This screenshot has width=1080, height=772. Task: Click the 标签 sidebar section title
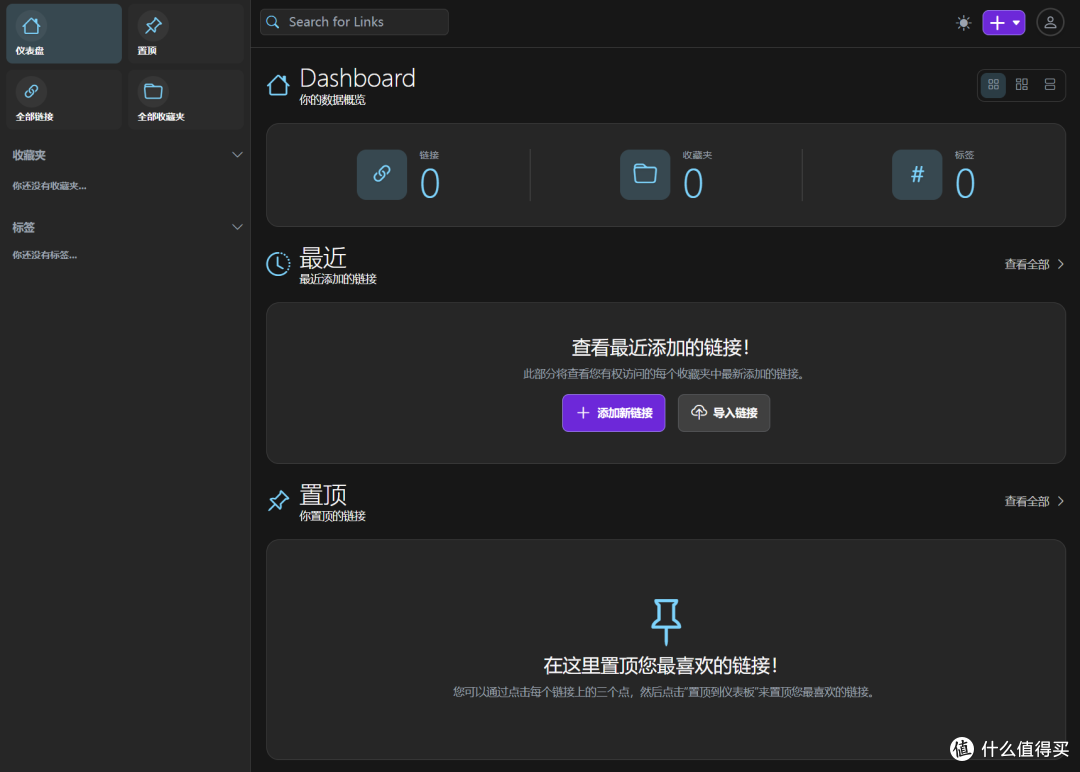[23, 227]
